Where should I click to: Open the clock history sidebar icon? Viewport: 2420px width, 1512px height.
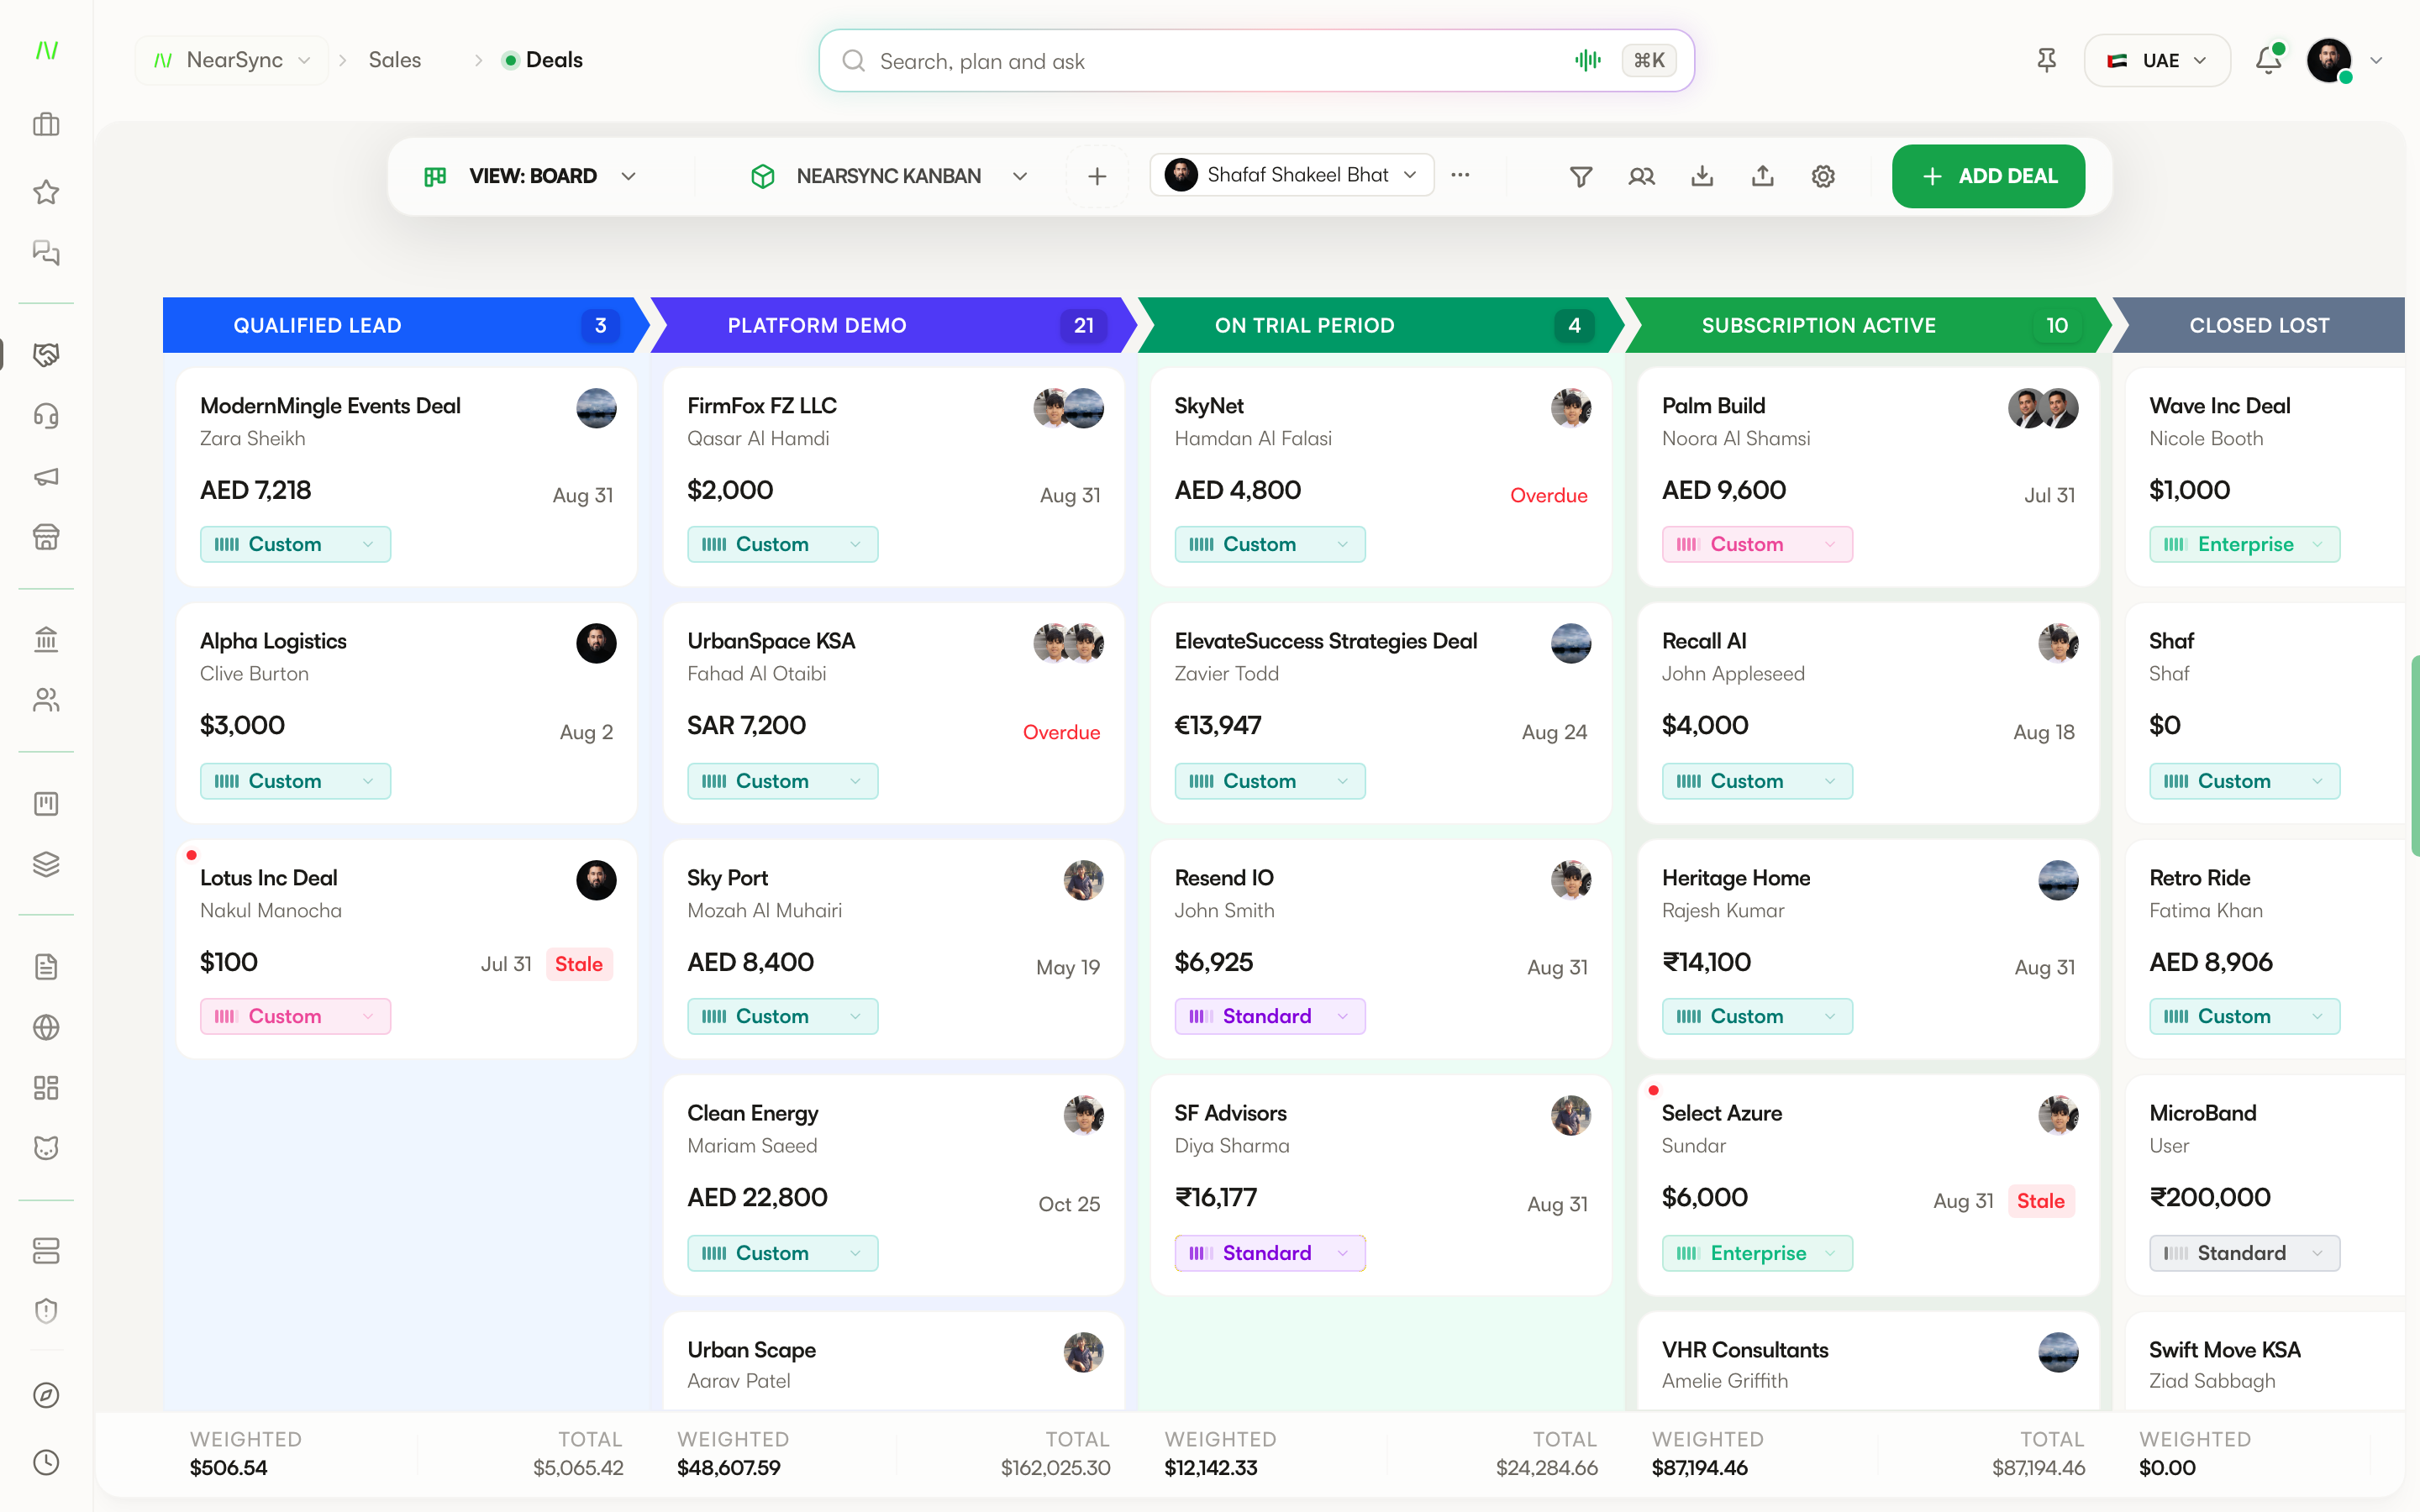(x=46, y=1462)
